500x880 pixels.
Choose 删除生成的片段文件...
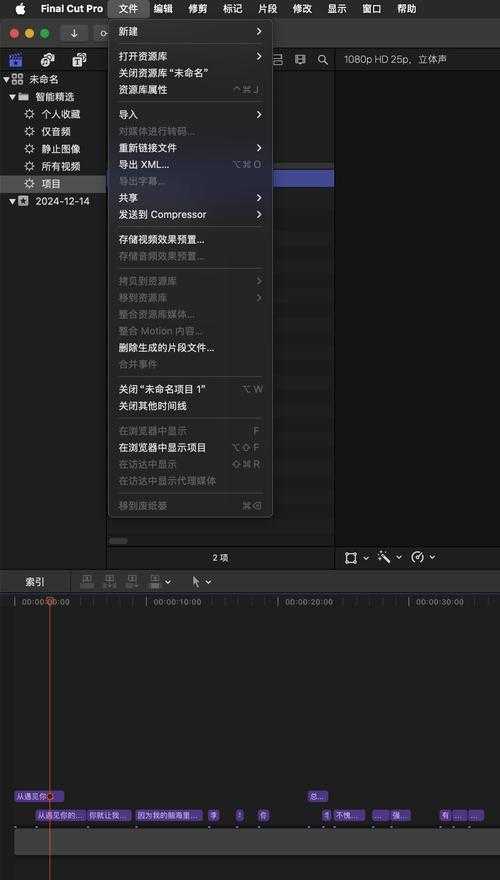190,347
